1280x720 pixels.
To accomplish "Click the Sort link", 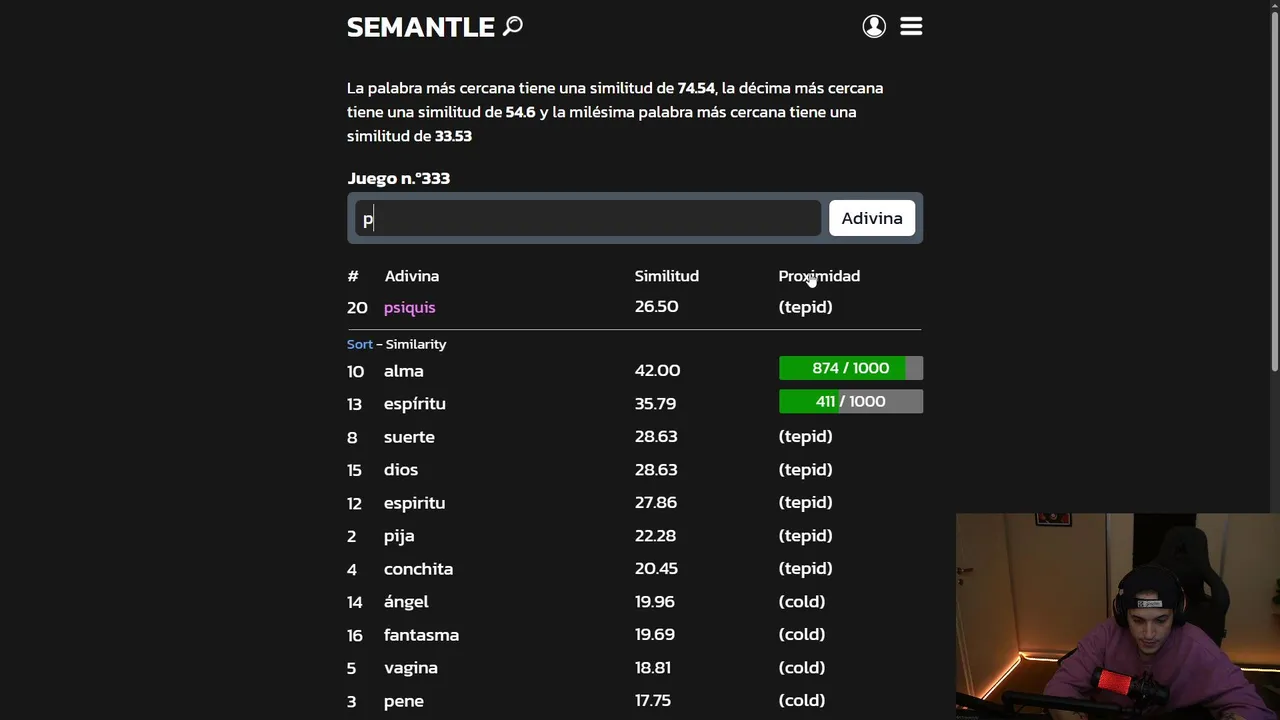I will click(x=359, y=344).
